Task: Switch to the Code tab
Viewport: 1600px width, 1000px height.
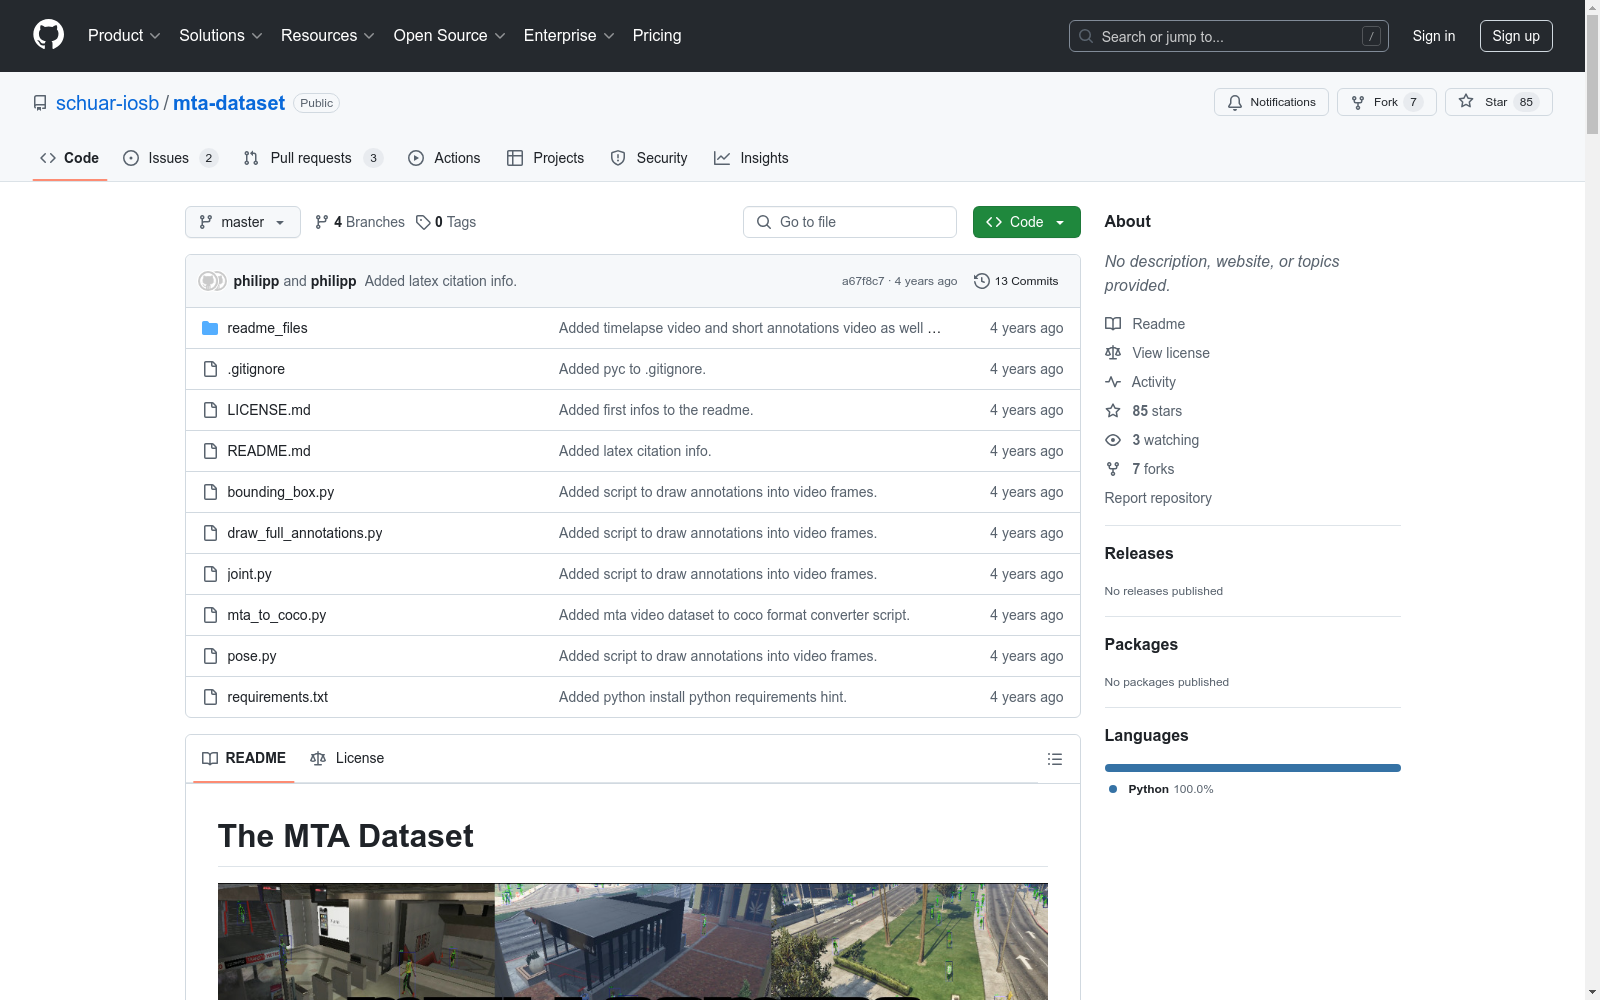Action: 70,158
